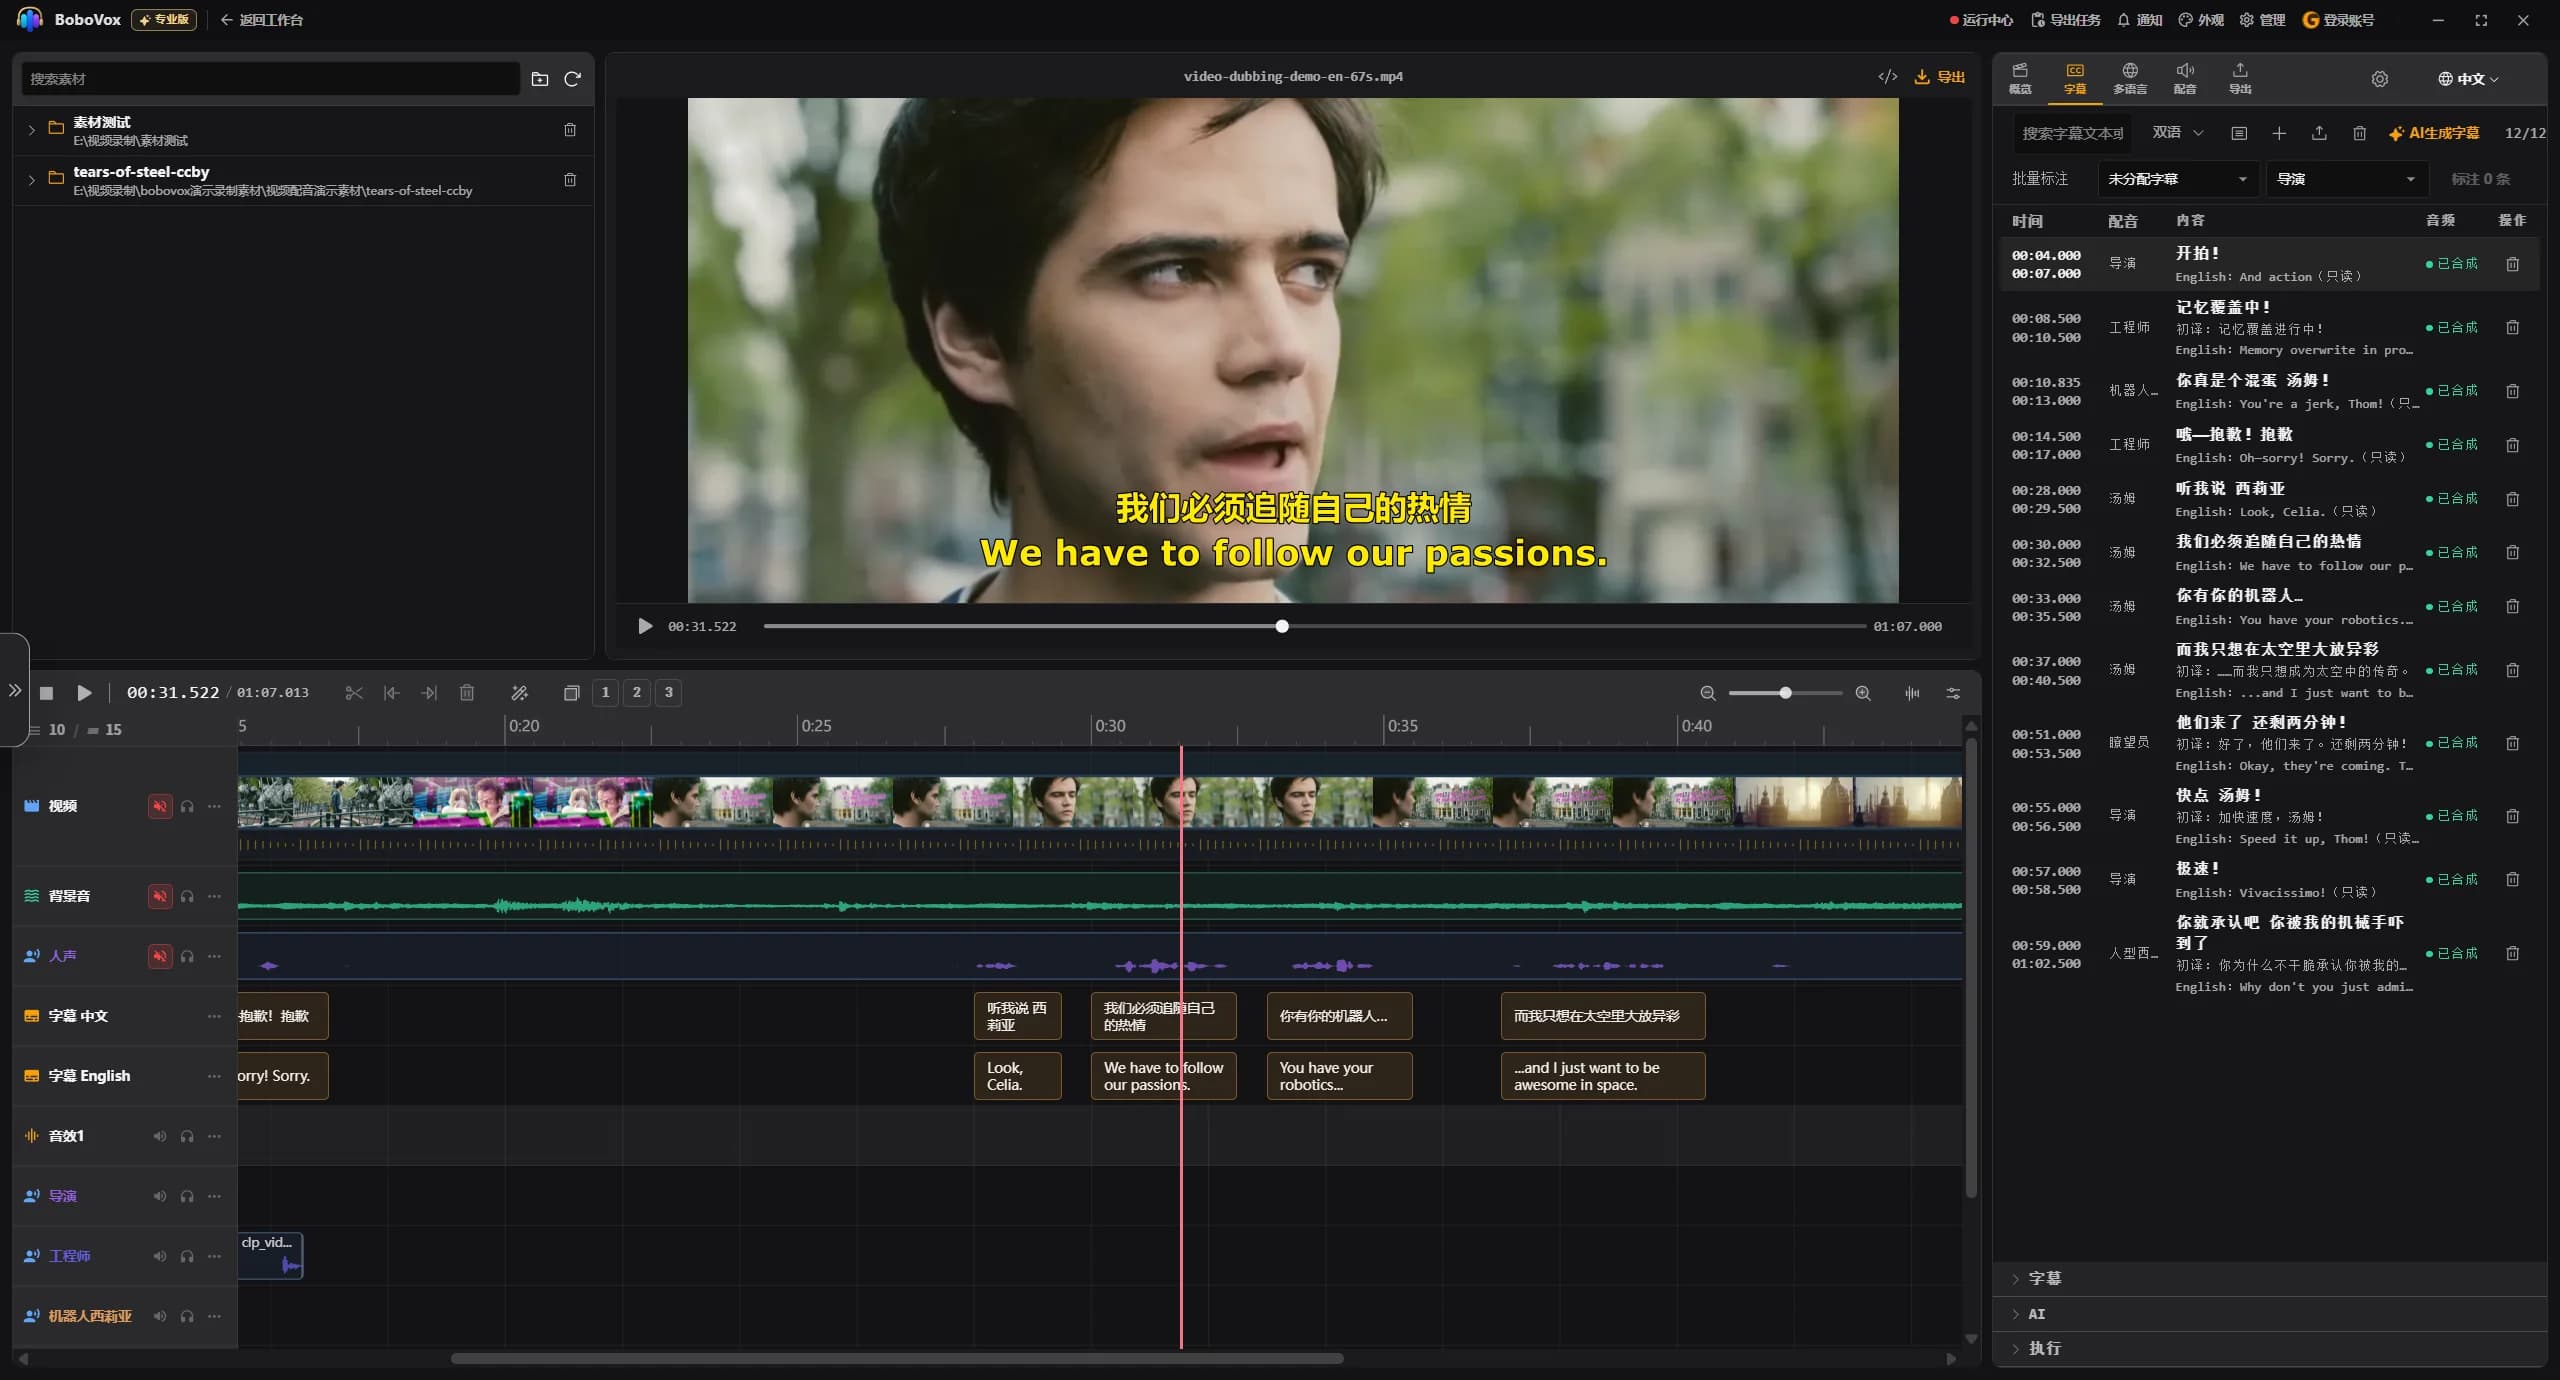Click the trash icon beside the subtitle plus
The image size is (2560, 1380).
pyautogui.click(x=2359, y=133)
